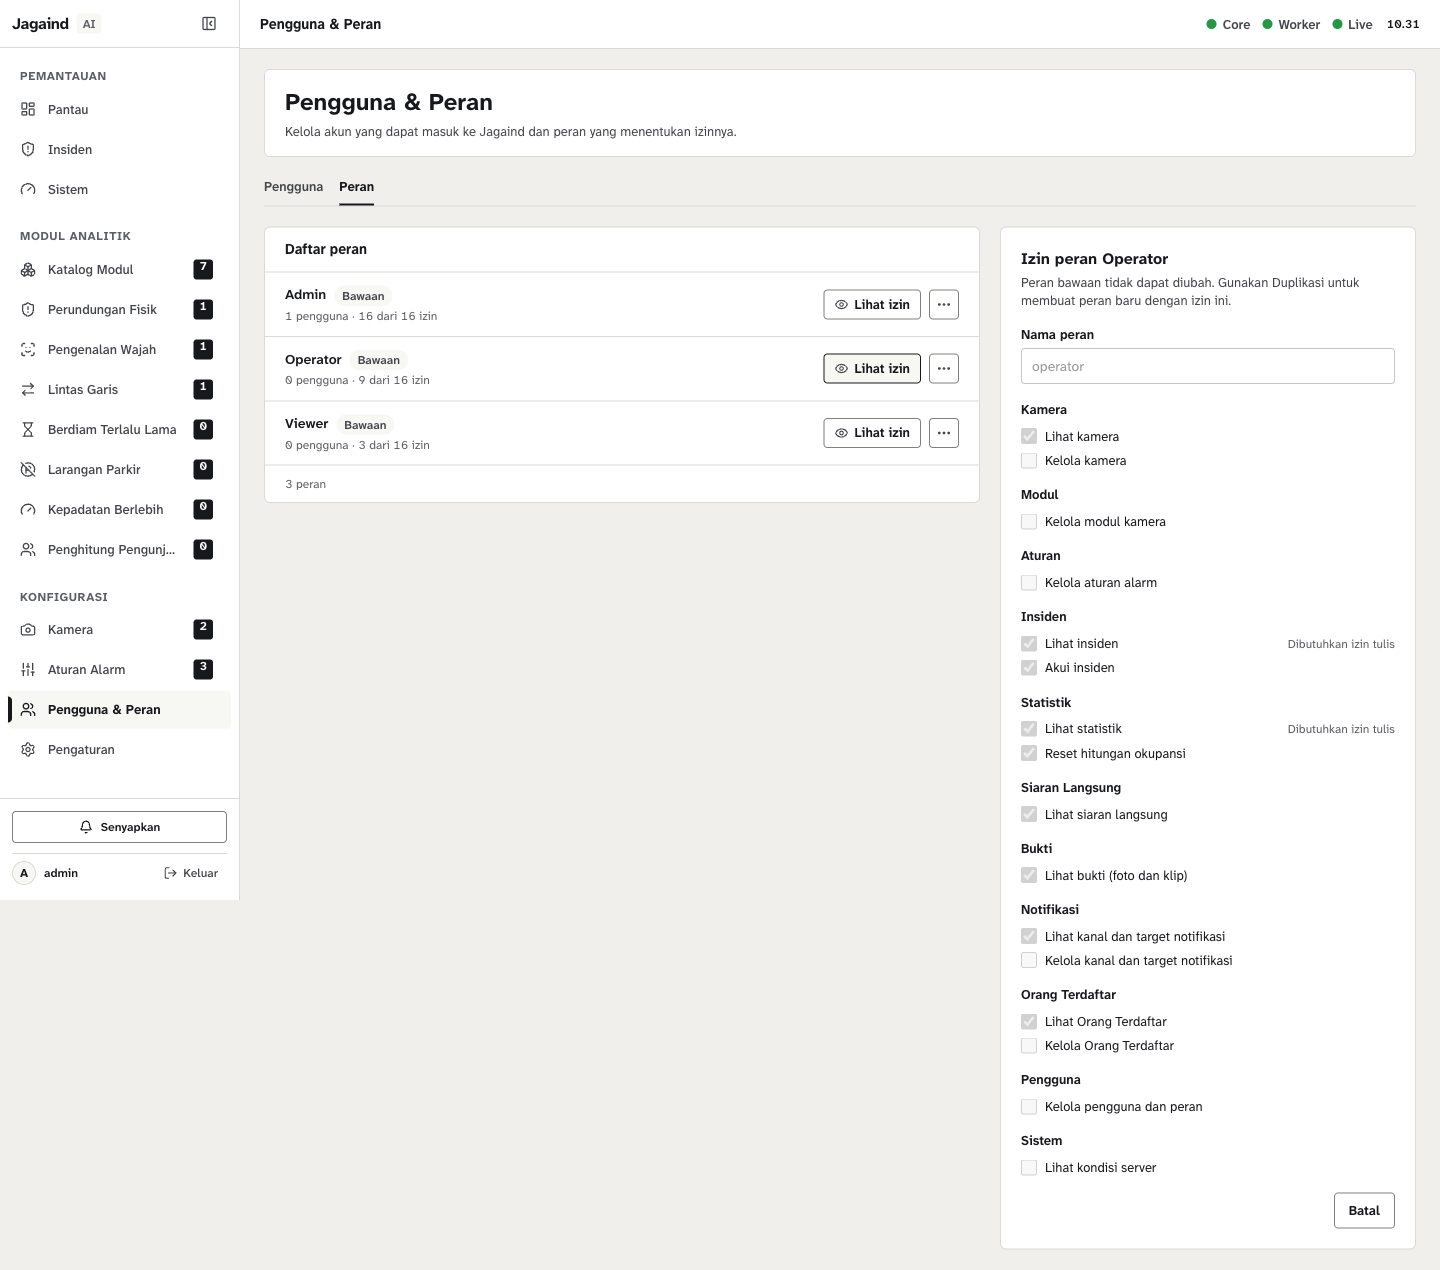Image resolution: width=1440 pixels, height=1270 pixels.
Task: Click the Batal button
Action: [x=1364, y=1210]
